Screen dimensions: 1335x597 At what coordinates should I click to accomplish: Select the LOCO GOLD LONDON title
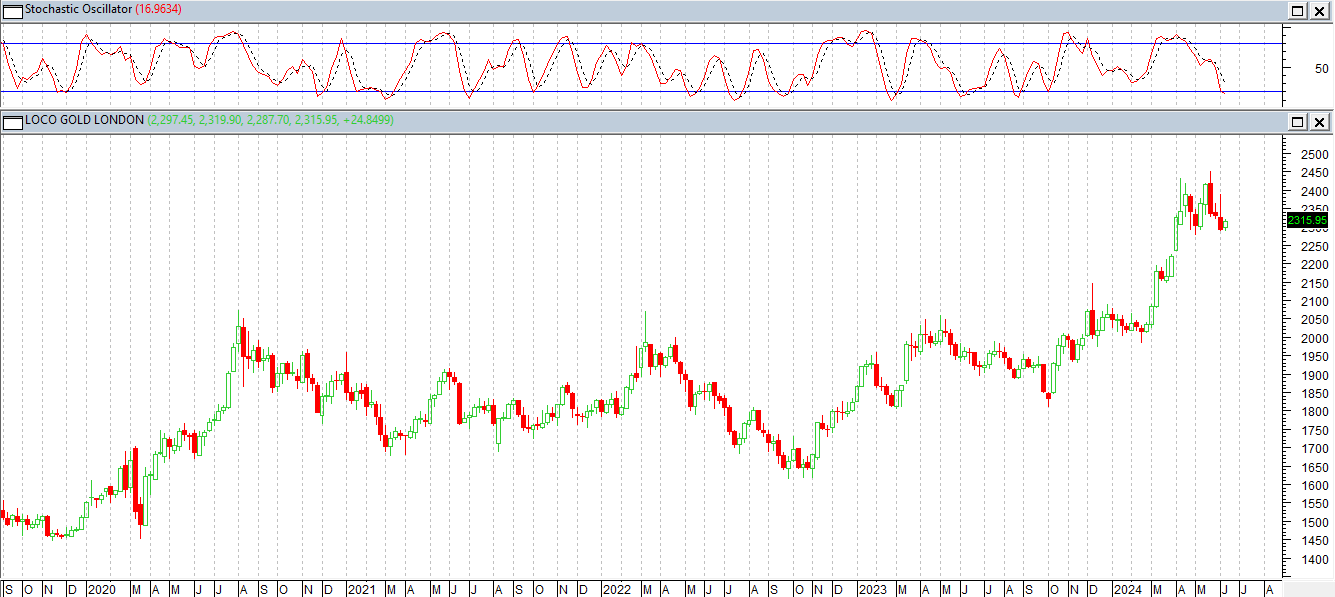pyautogui.click(x=85, y=120)
